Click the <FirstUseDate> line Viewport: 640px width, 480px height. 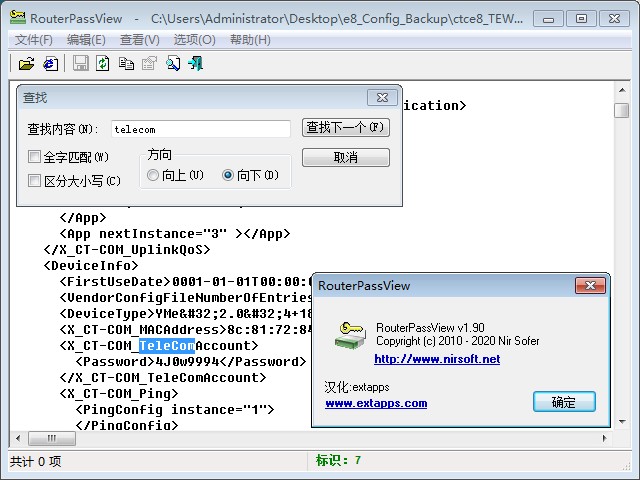click(185, 282)
